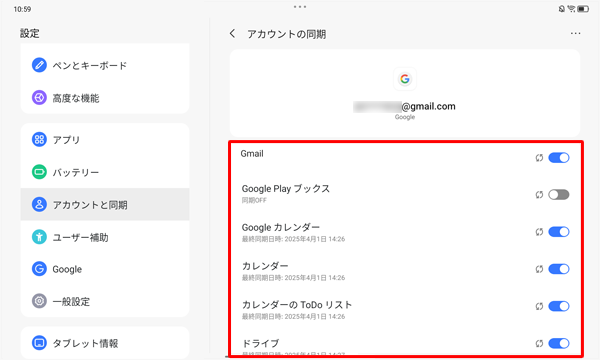
Task: Tap the Google カレンダー label
Action: [281, 227]
